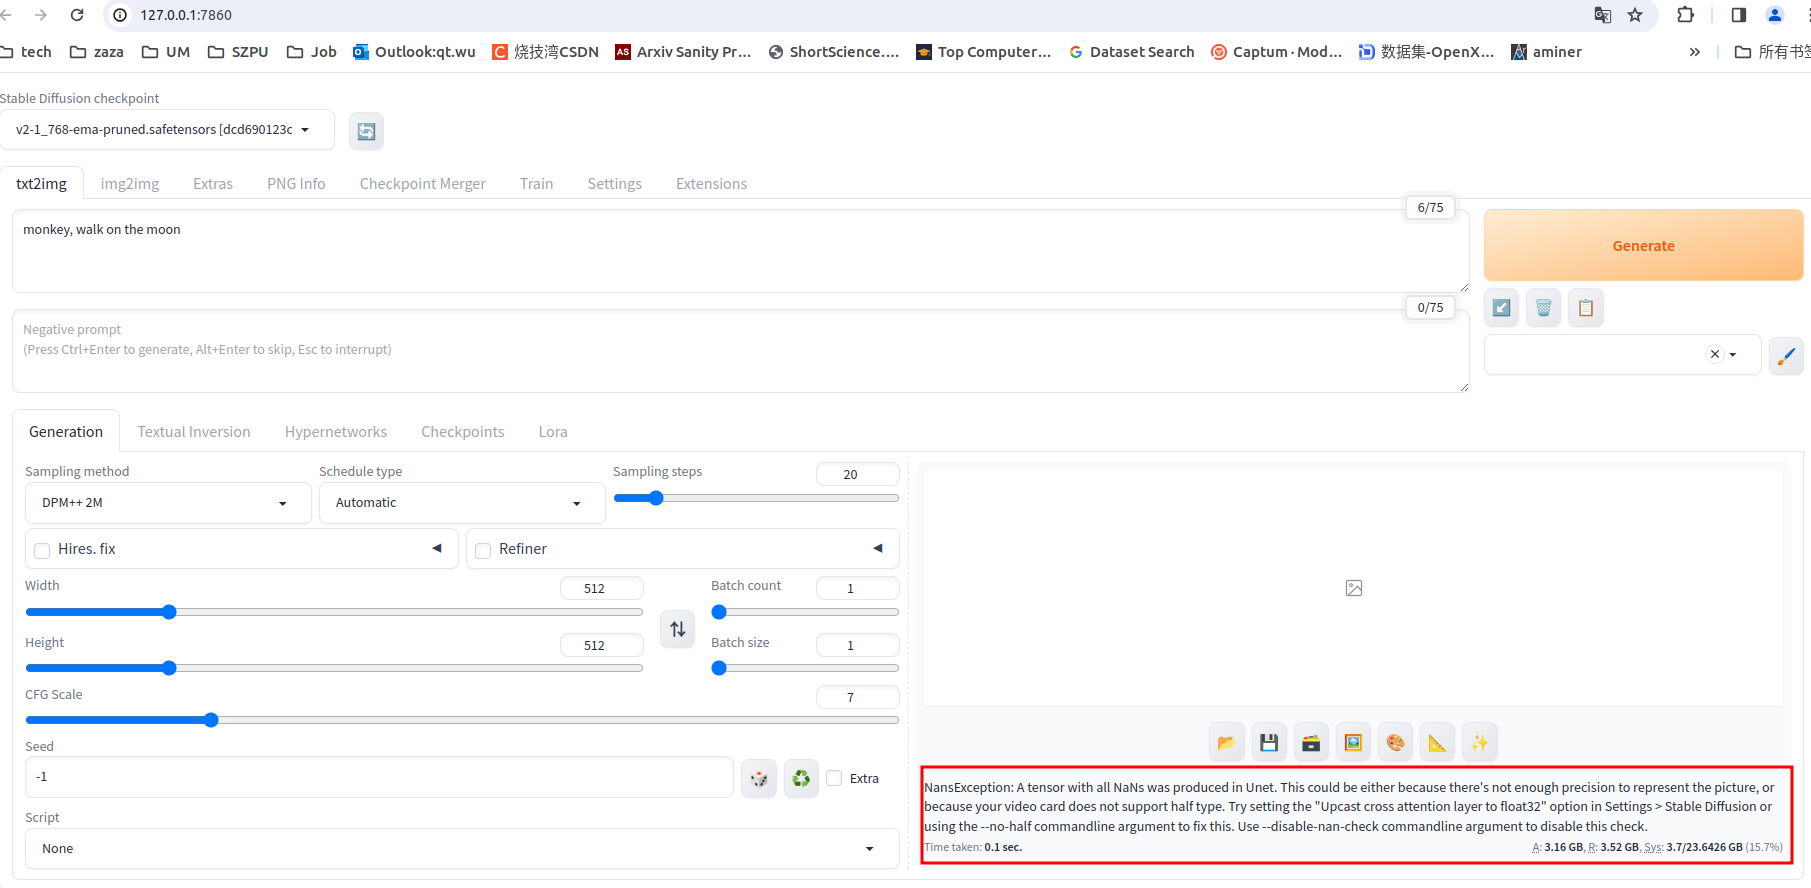Open styles dropdown arrow

[x=1733, y=354]
